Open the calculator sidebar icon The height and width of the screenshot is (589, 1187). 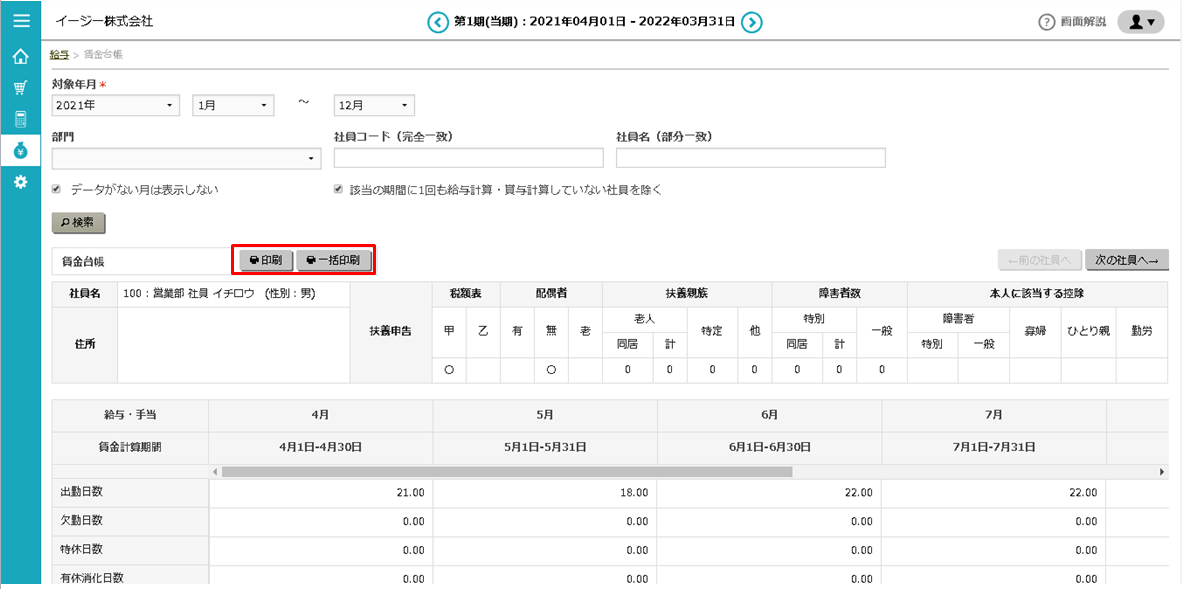point(20,120)
